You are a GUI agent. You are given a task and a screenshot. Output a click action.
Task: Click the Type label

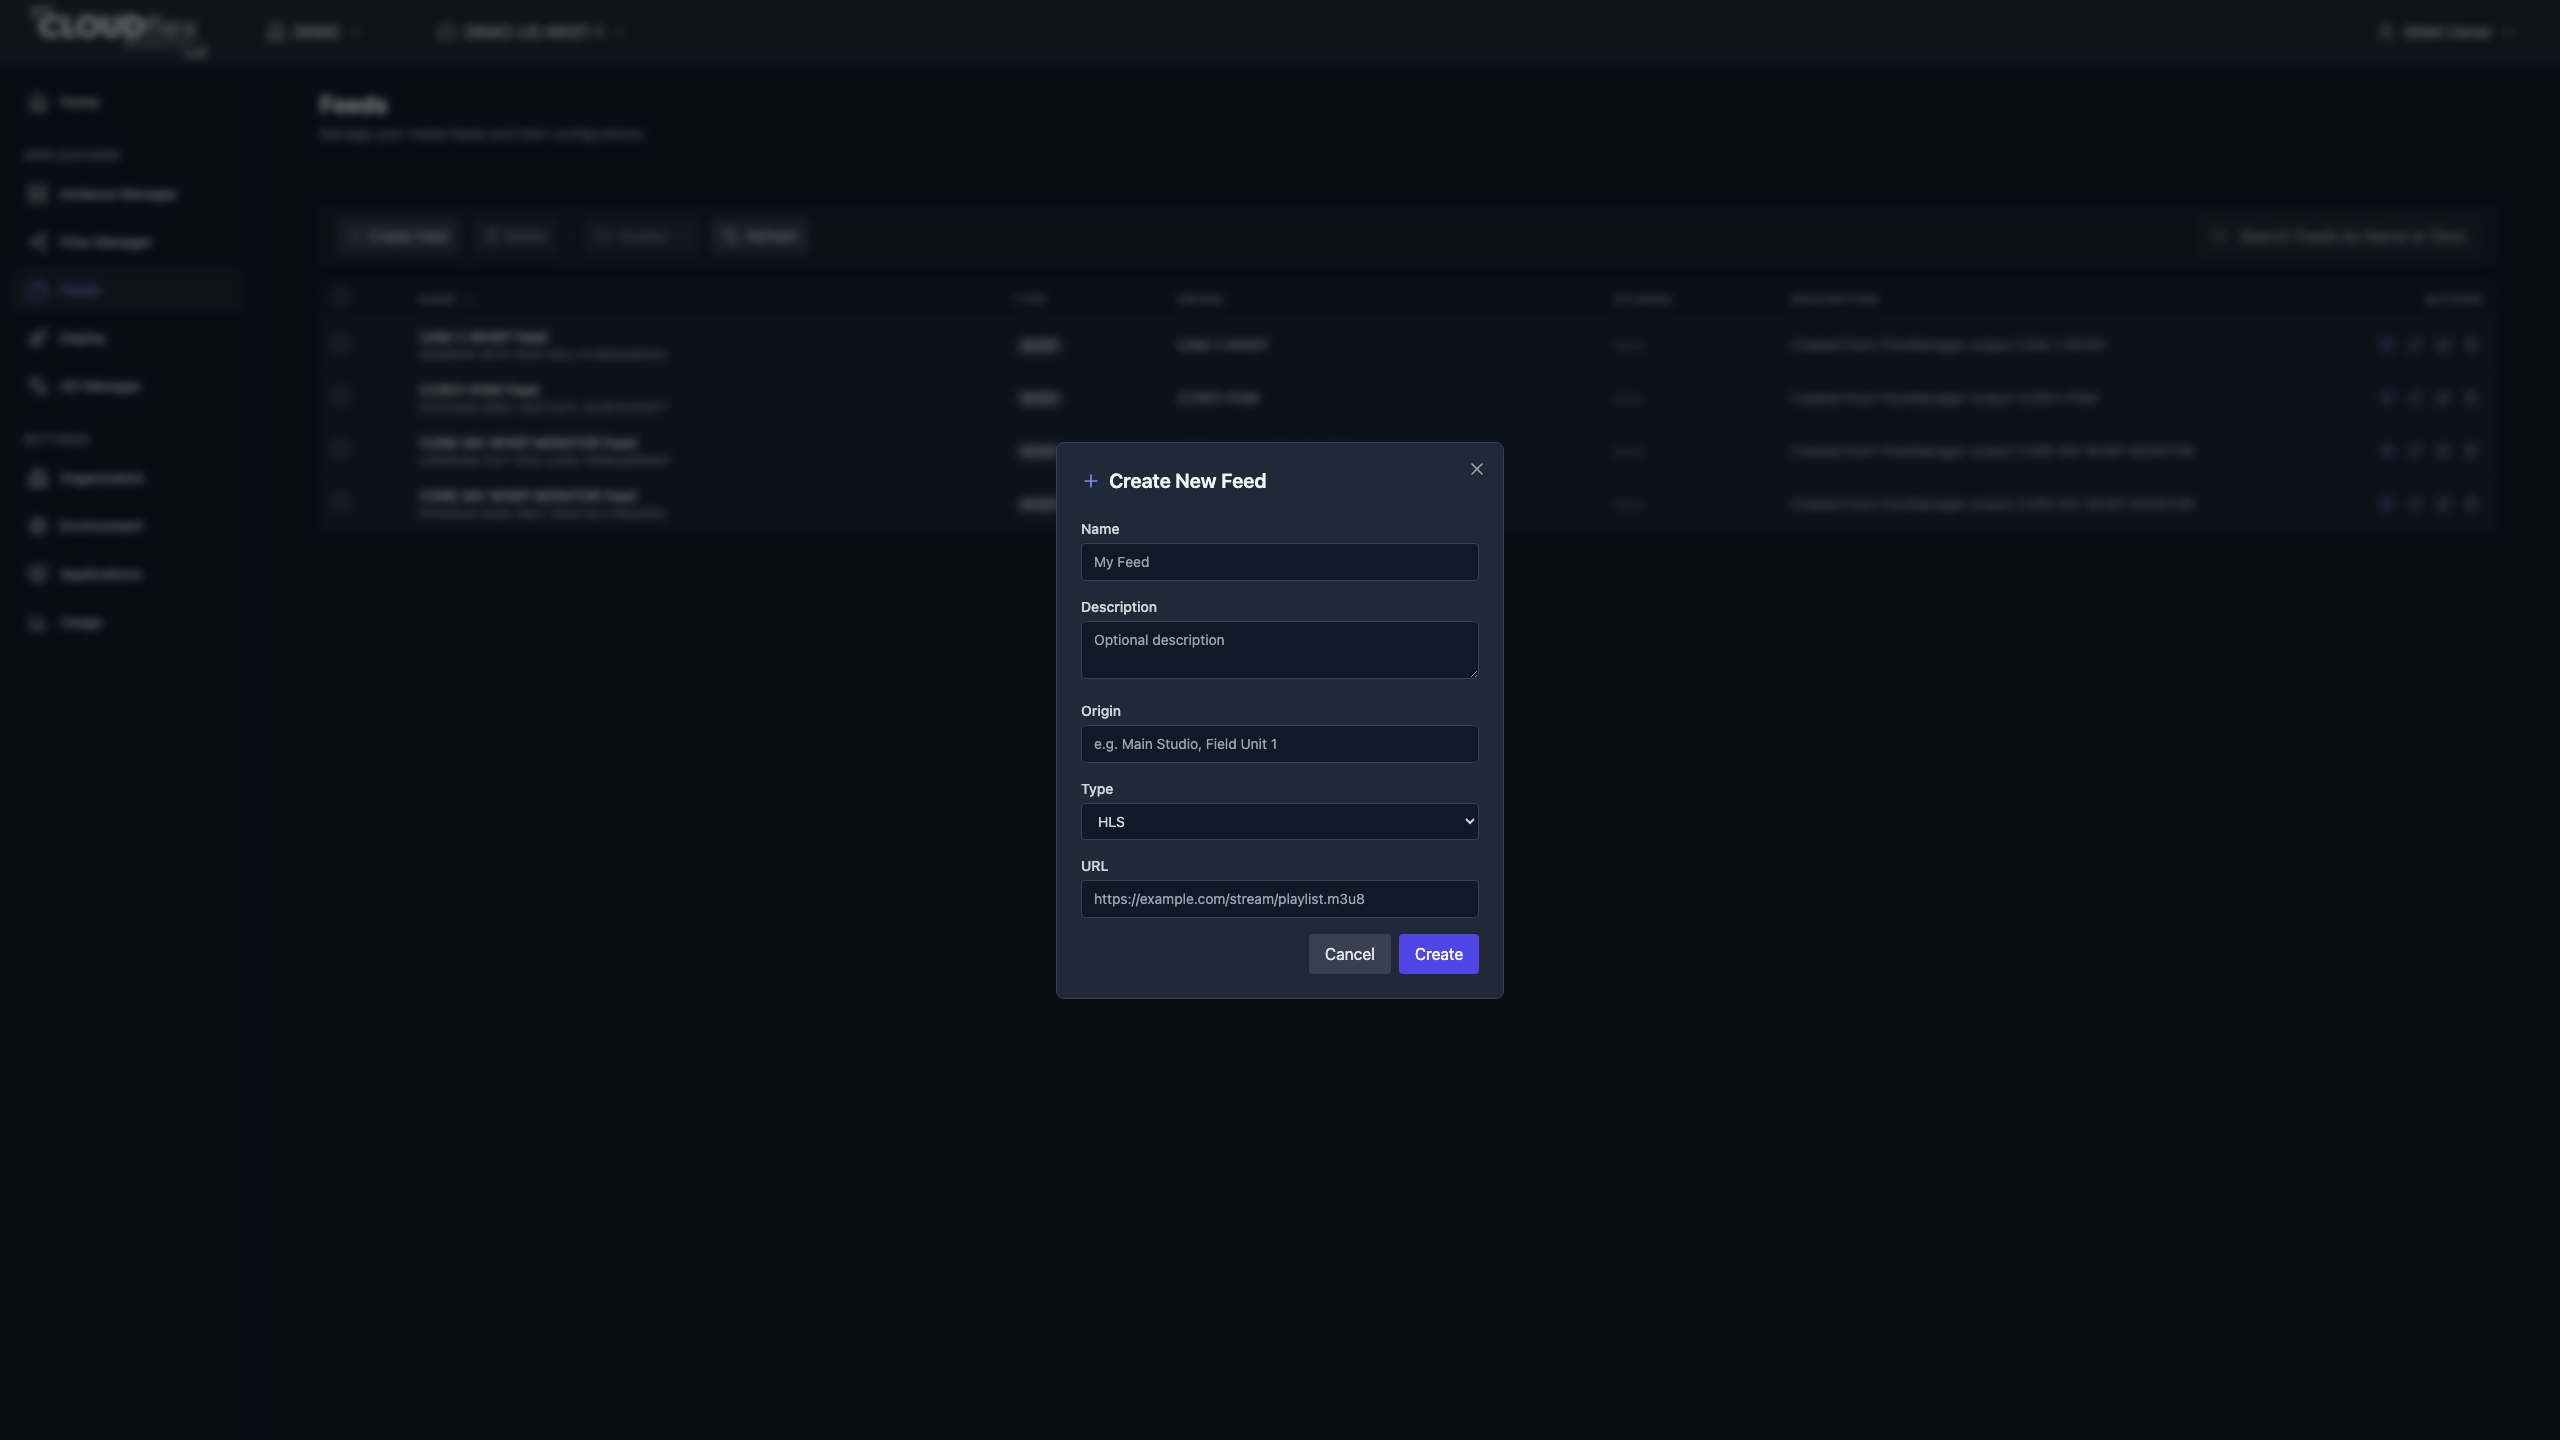pyautogui.click(x=1096, y=789)
